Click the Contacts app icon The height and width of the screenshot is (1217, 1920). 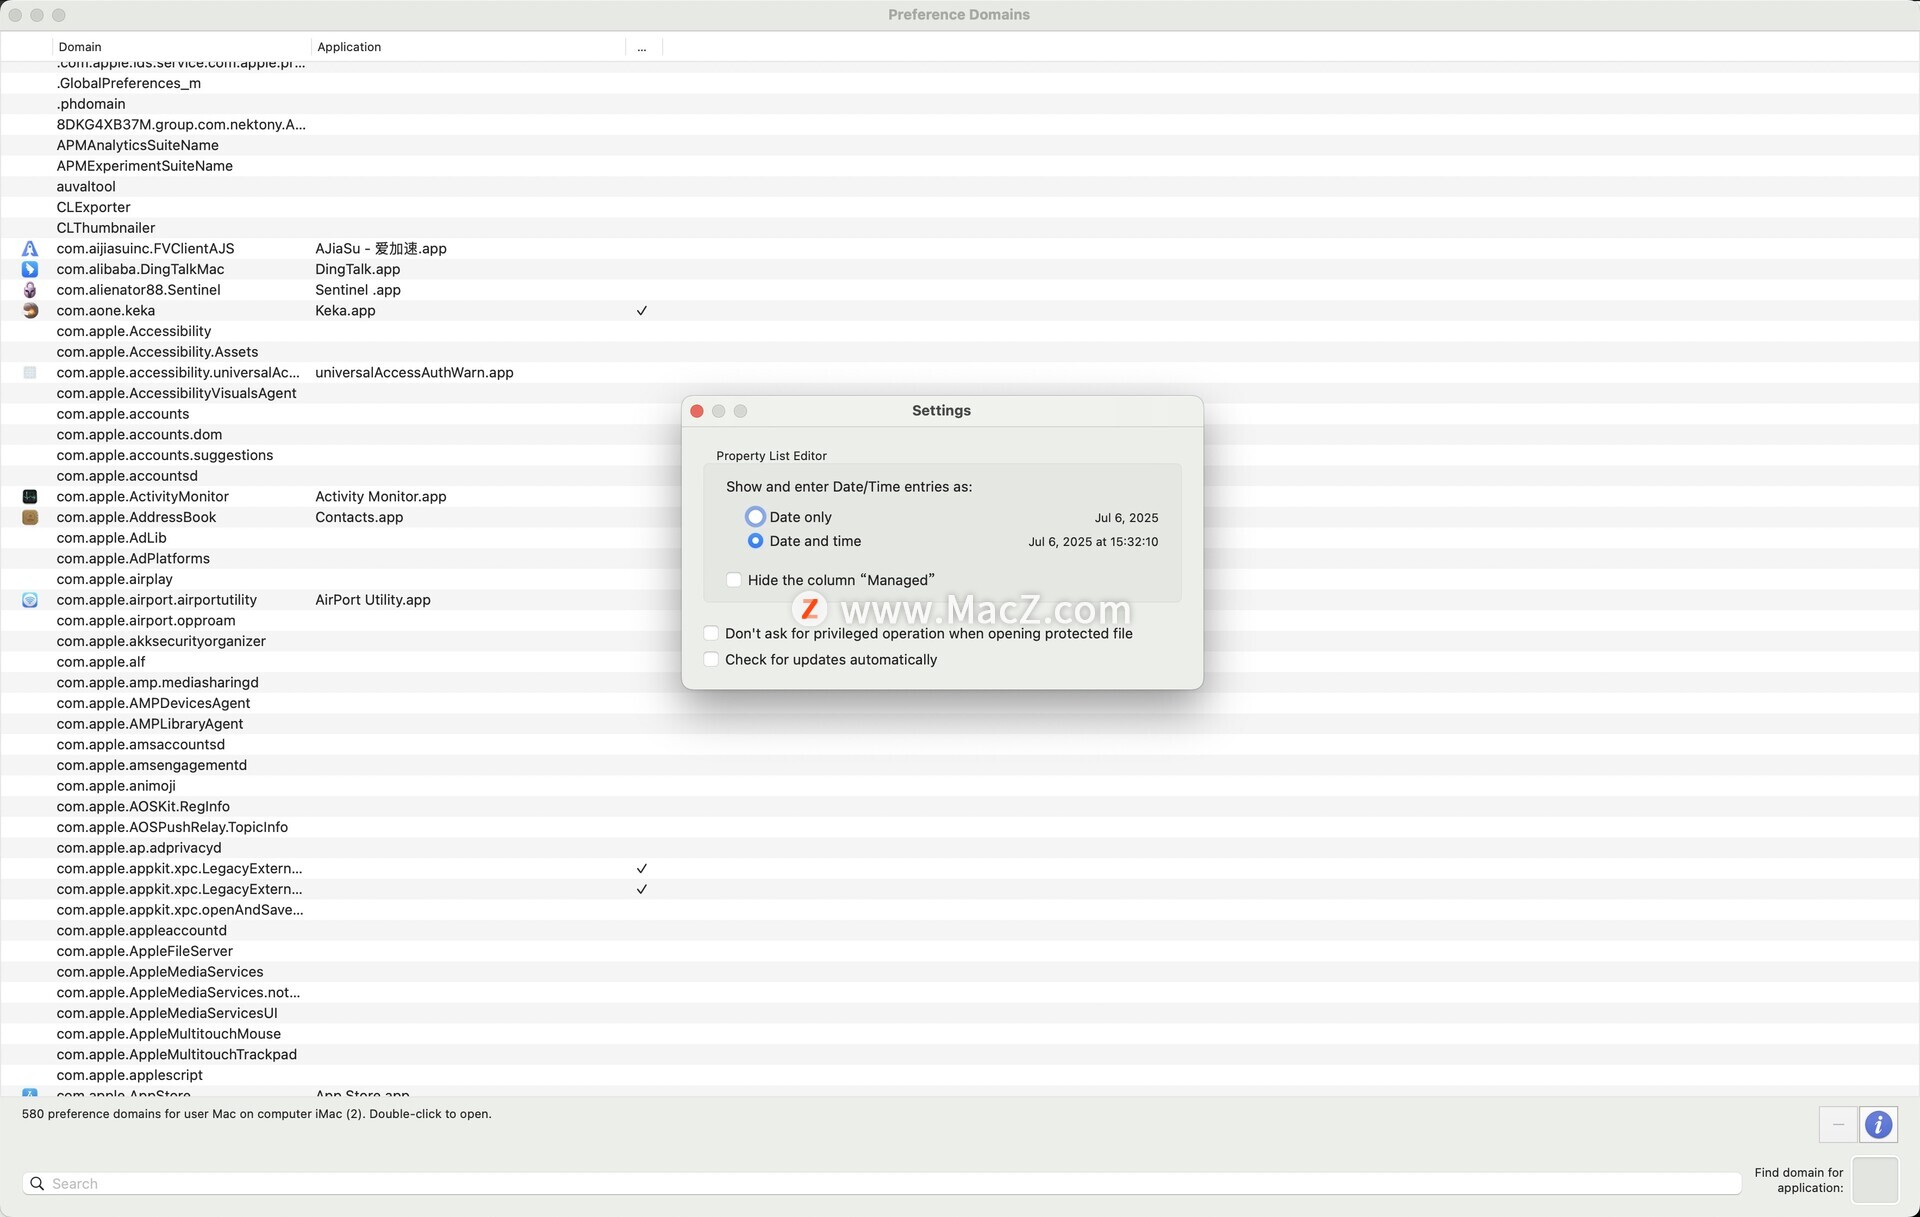(30, 518)
